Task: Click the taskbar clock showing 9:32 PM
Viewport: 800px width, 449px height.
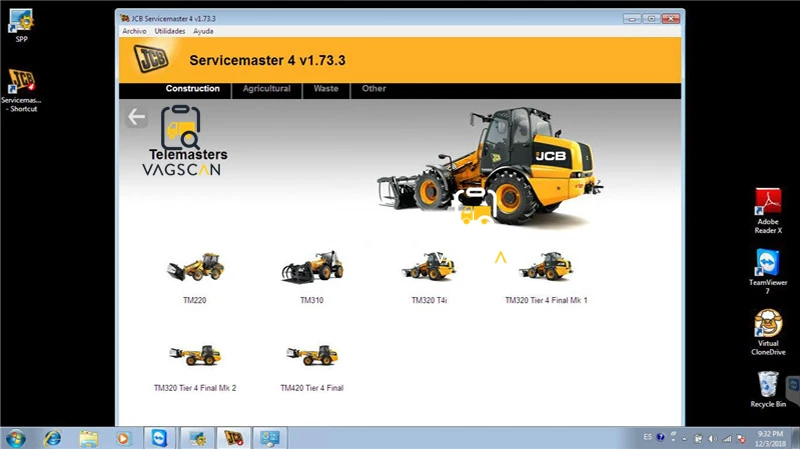Action: click(x=770, y=439)
